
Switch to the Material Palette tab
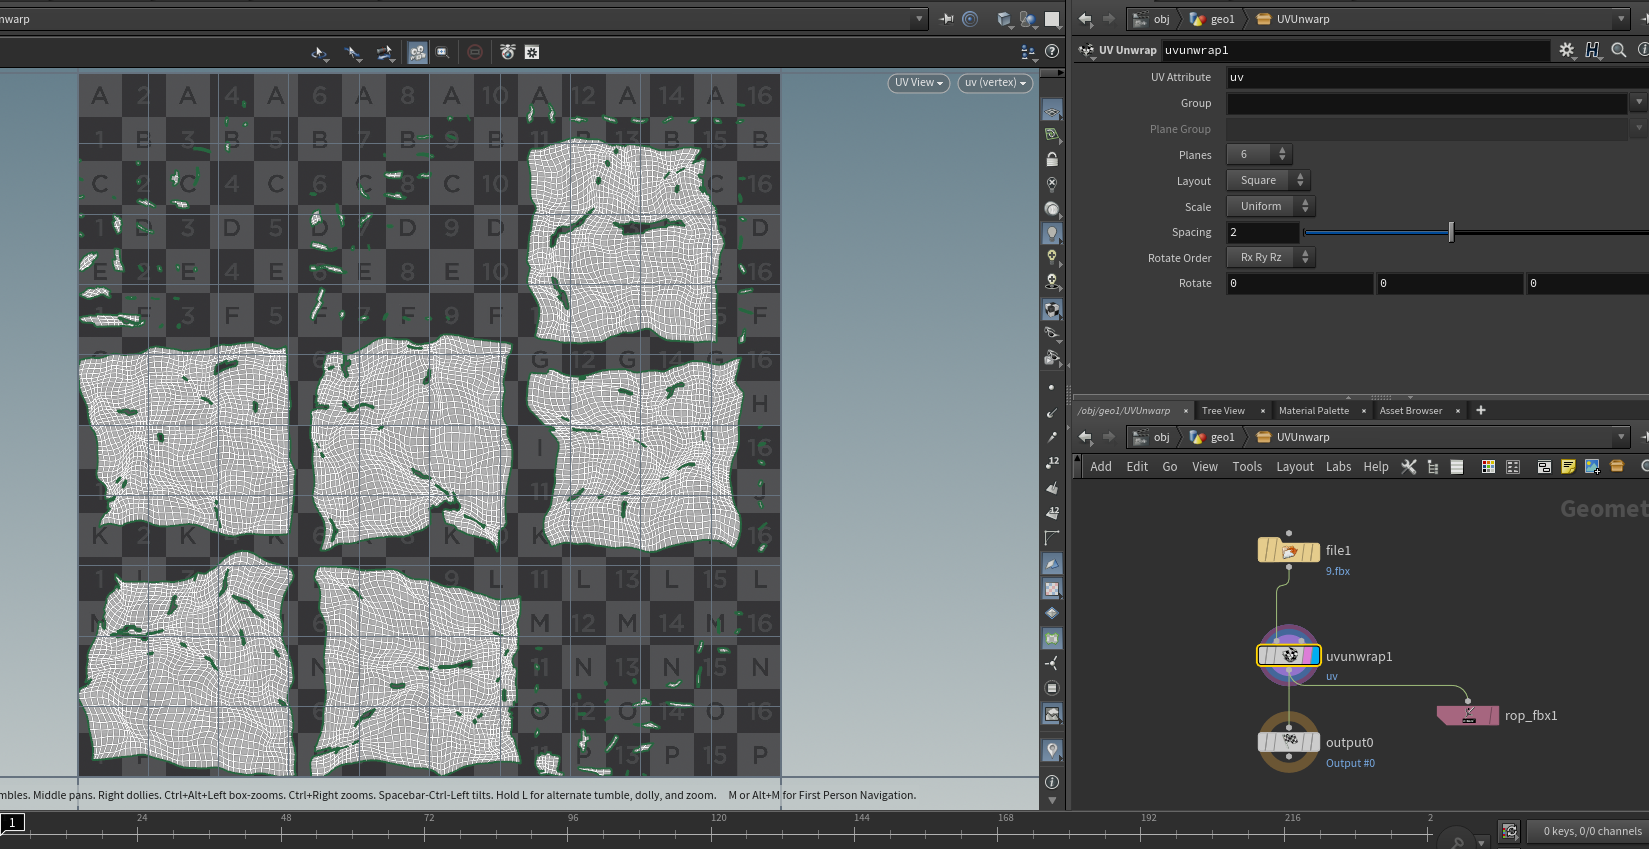coord(1313,411)
